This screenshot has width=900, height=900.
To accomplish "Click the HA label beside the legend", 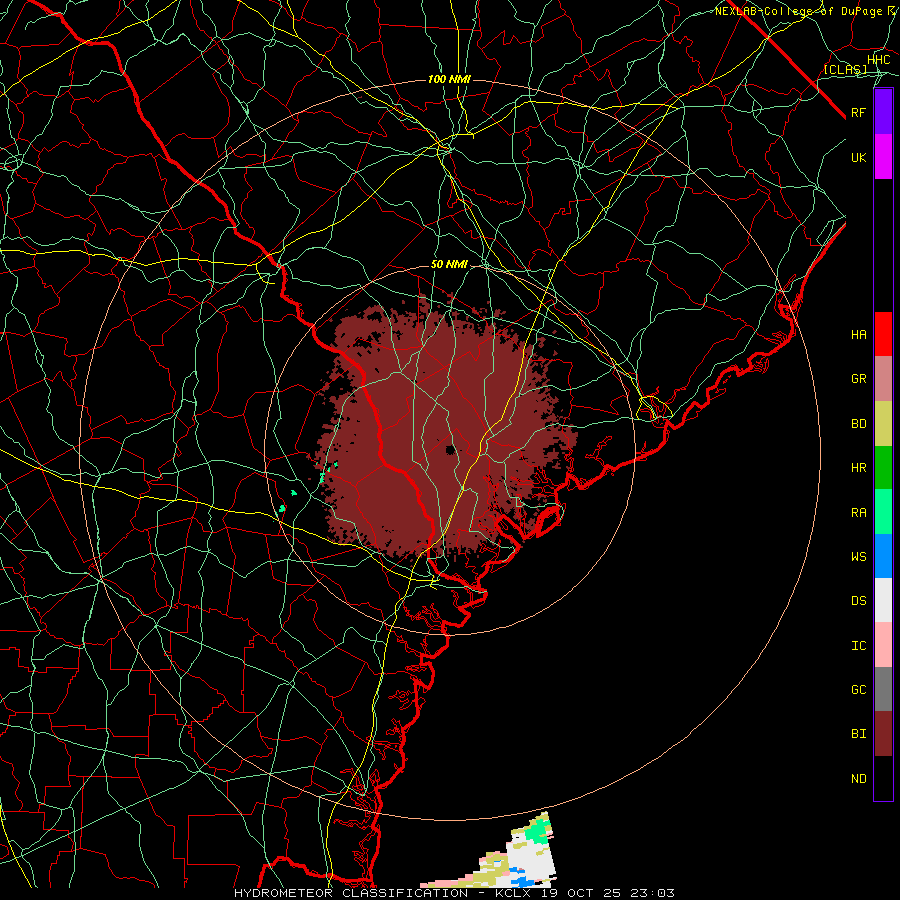I will tap(858, 335).
